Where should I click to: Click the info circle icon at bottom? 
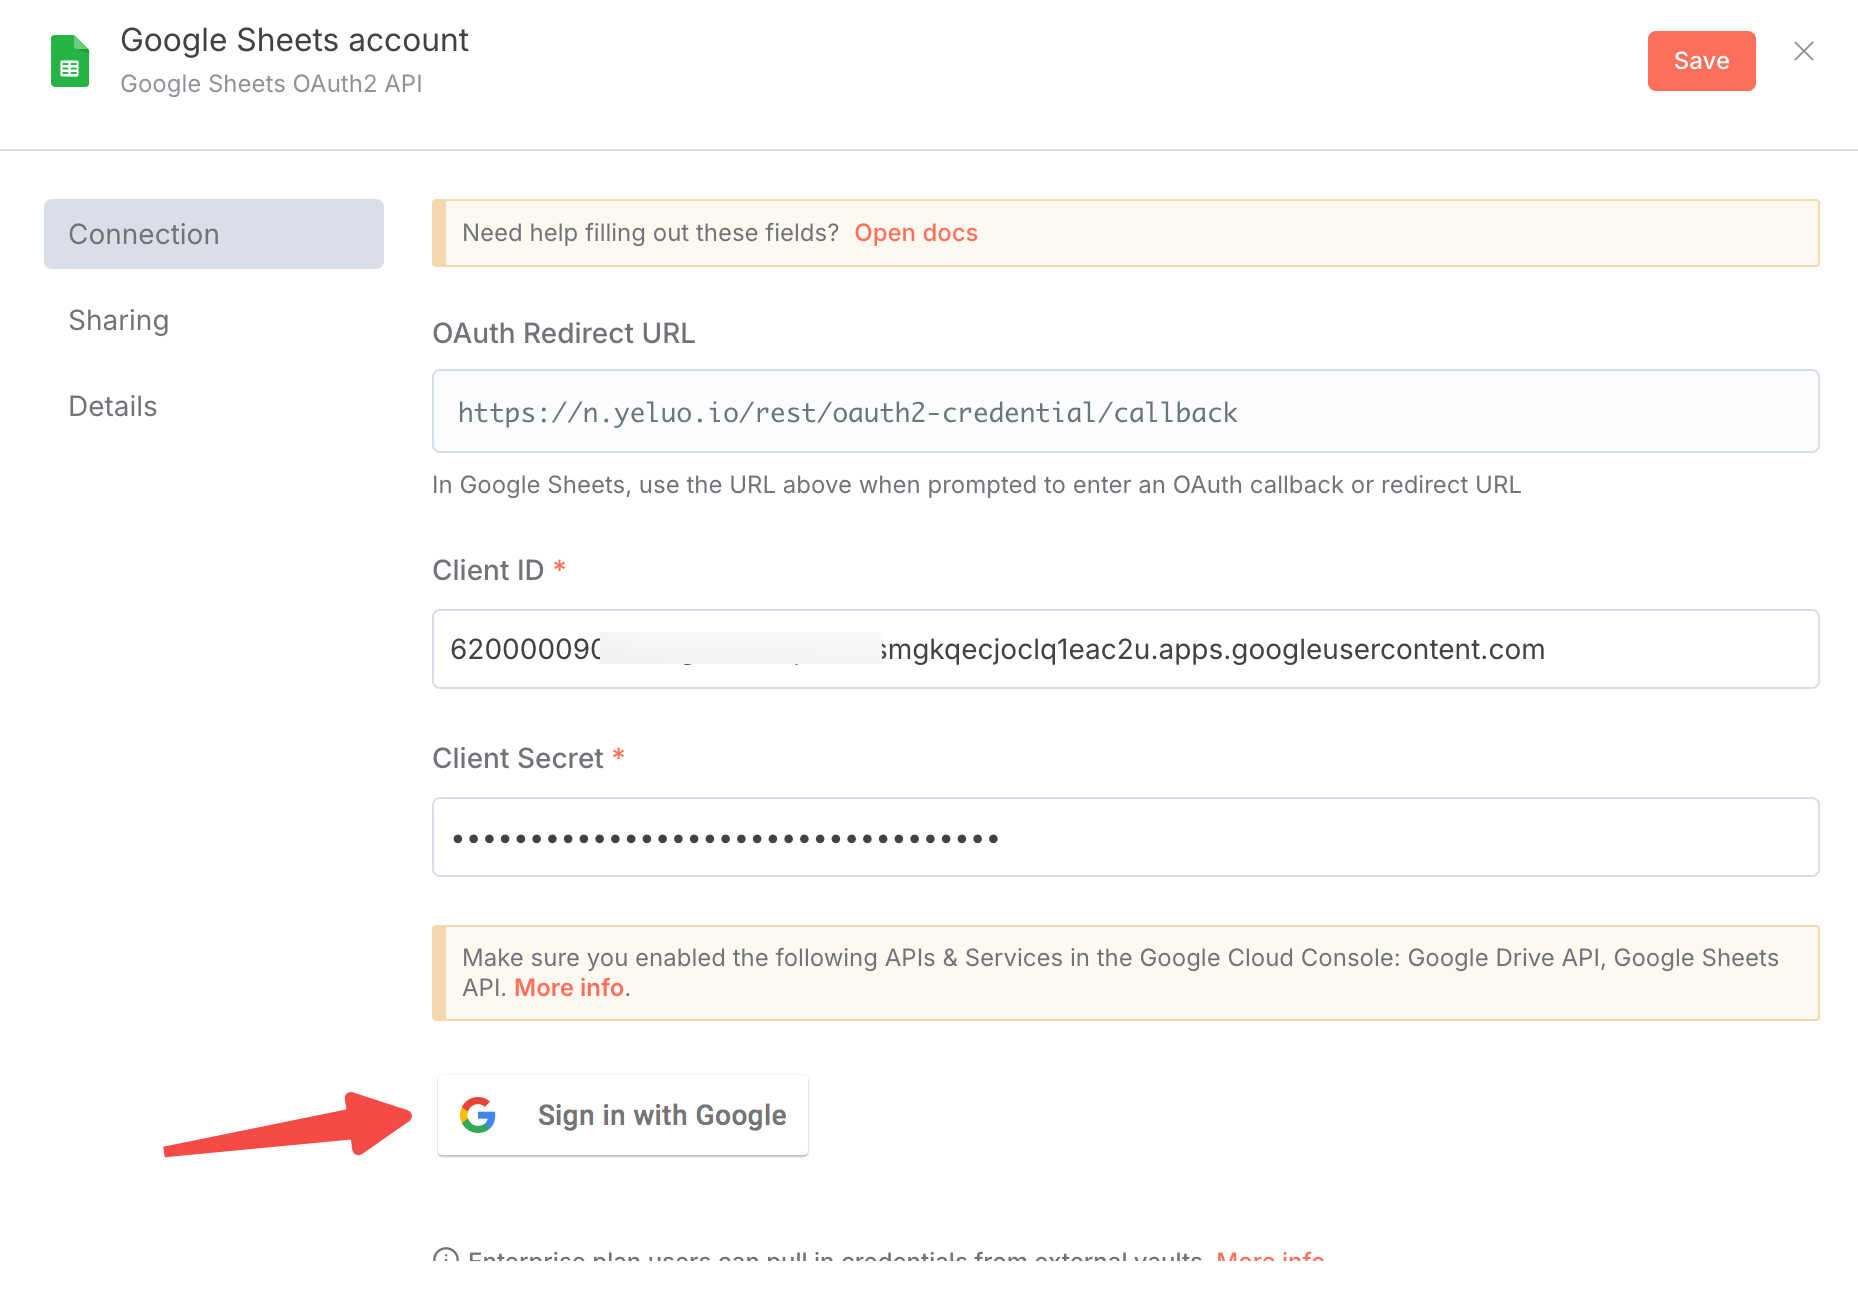pos(446,1256)
